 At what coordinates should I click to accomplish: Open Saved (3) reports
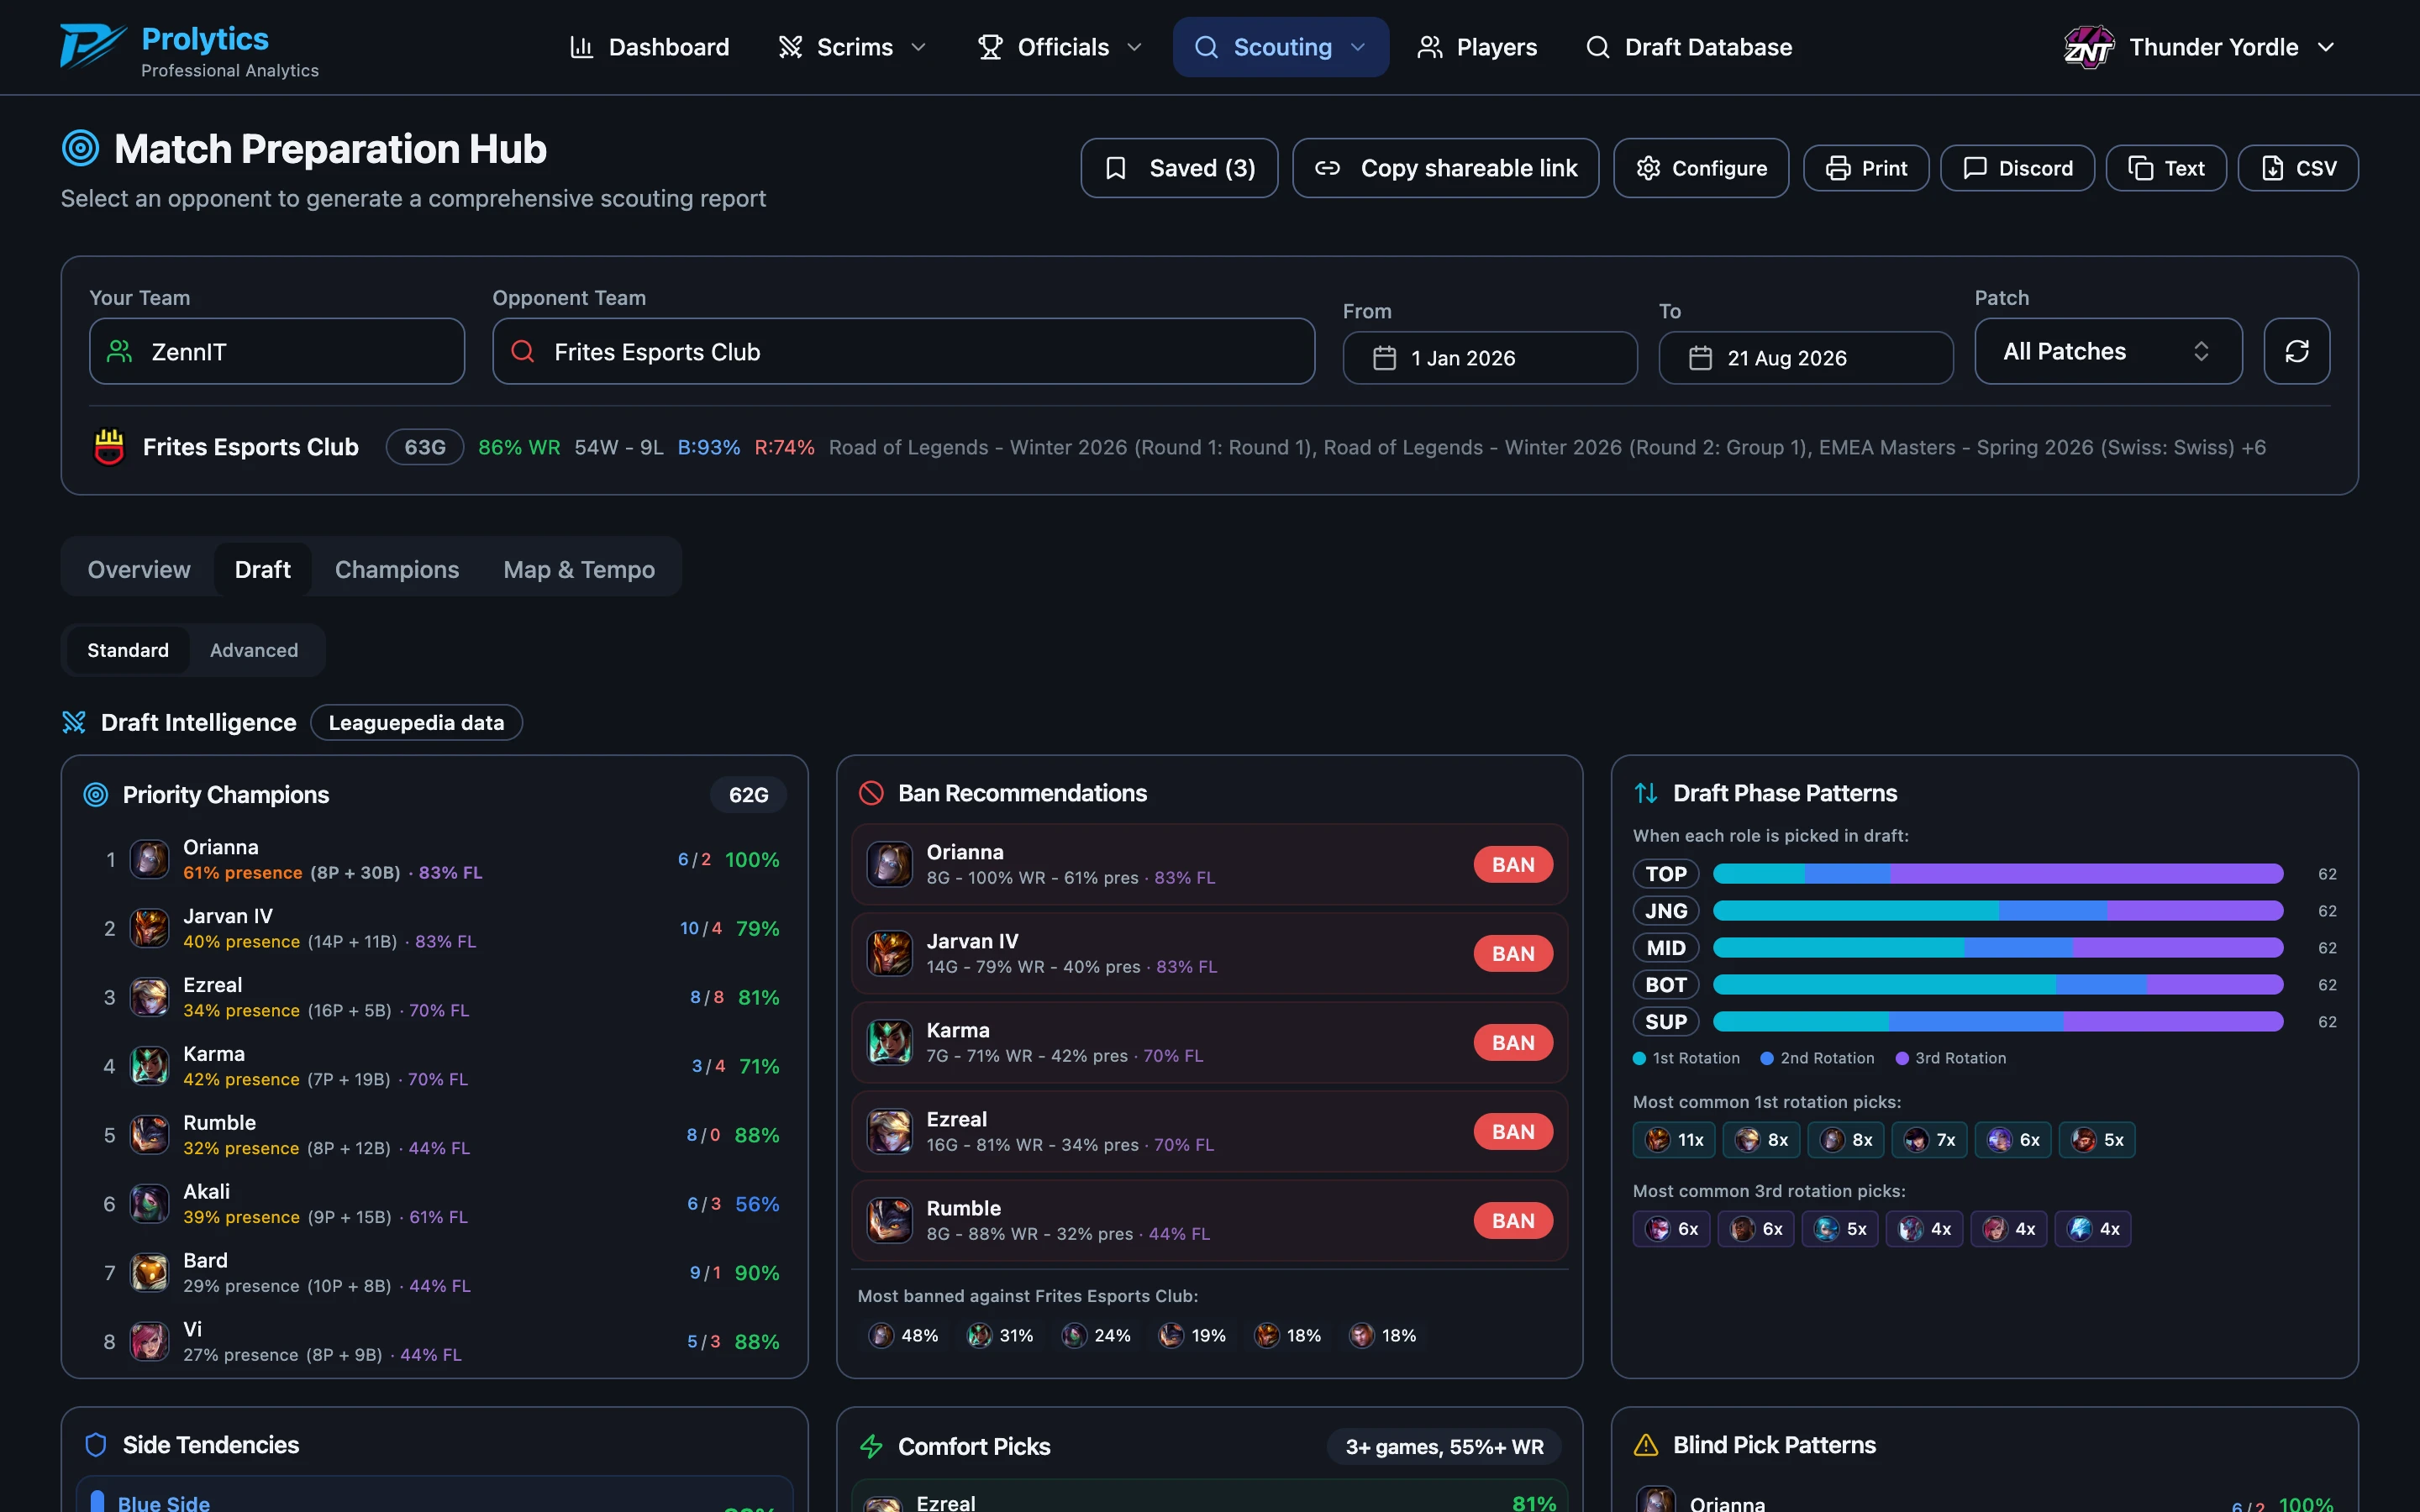(1179, 168)
